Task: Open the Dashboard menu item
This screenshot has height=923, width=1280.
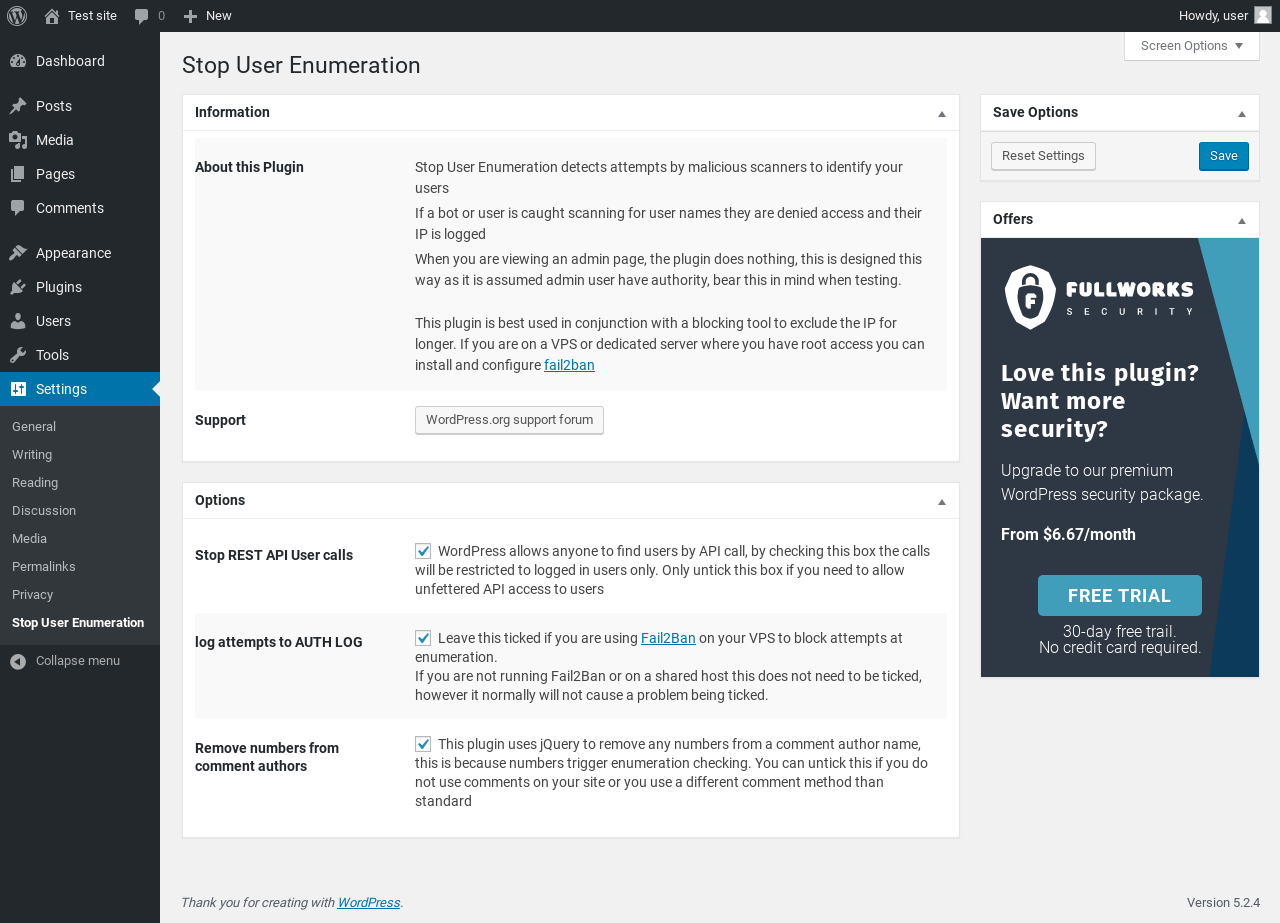Action: pyautogui.click(x=80, y=61)
